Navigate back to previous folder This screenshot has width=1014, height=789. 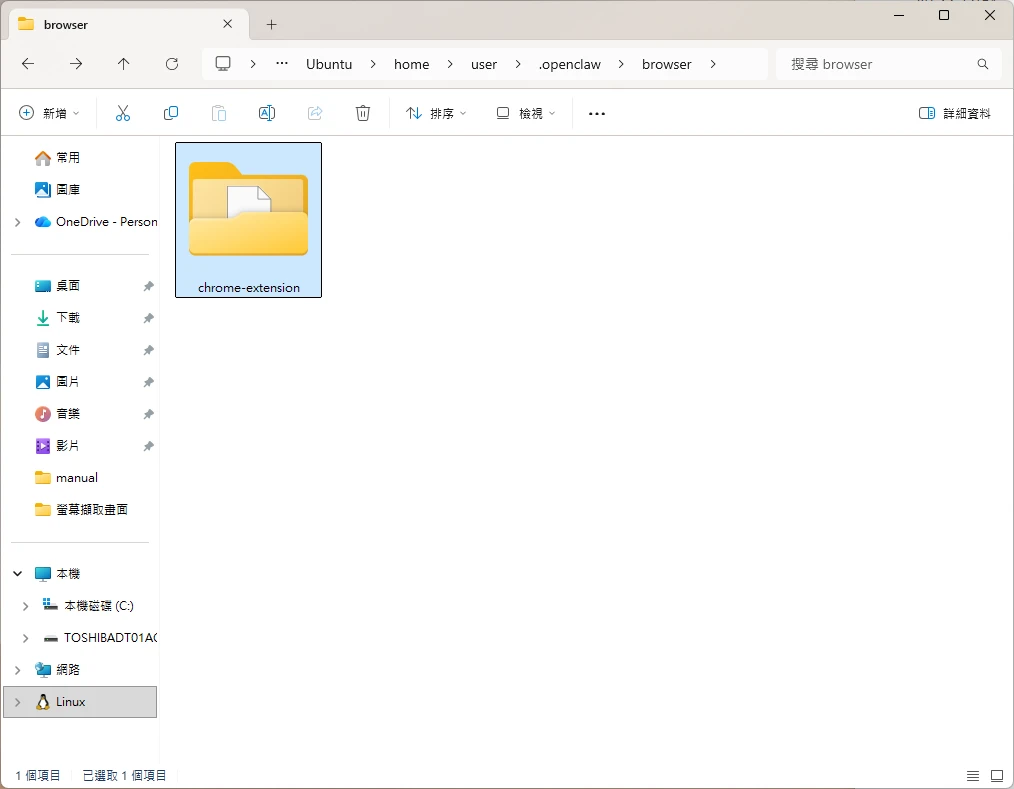pos(28,64)
